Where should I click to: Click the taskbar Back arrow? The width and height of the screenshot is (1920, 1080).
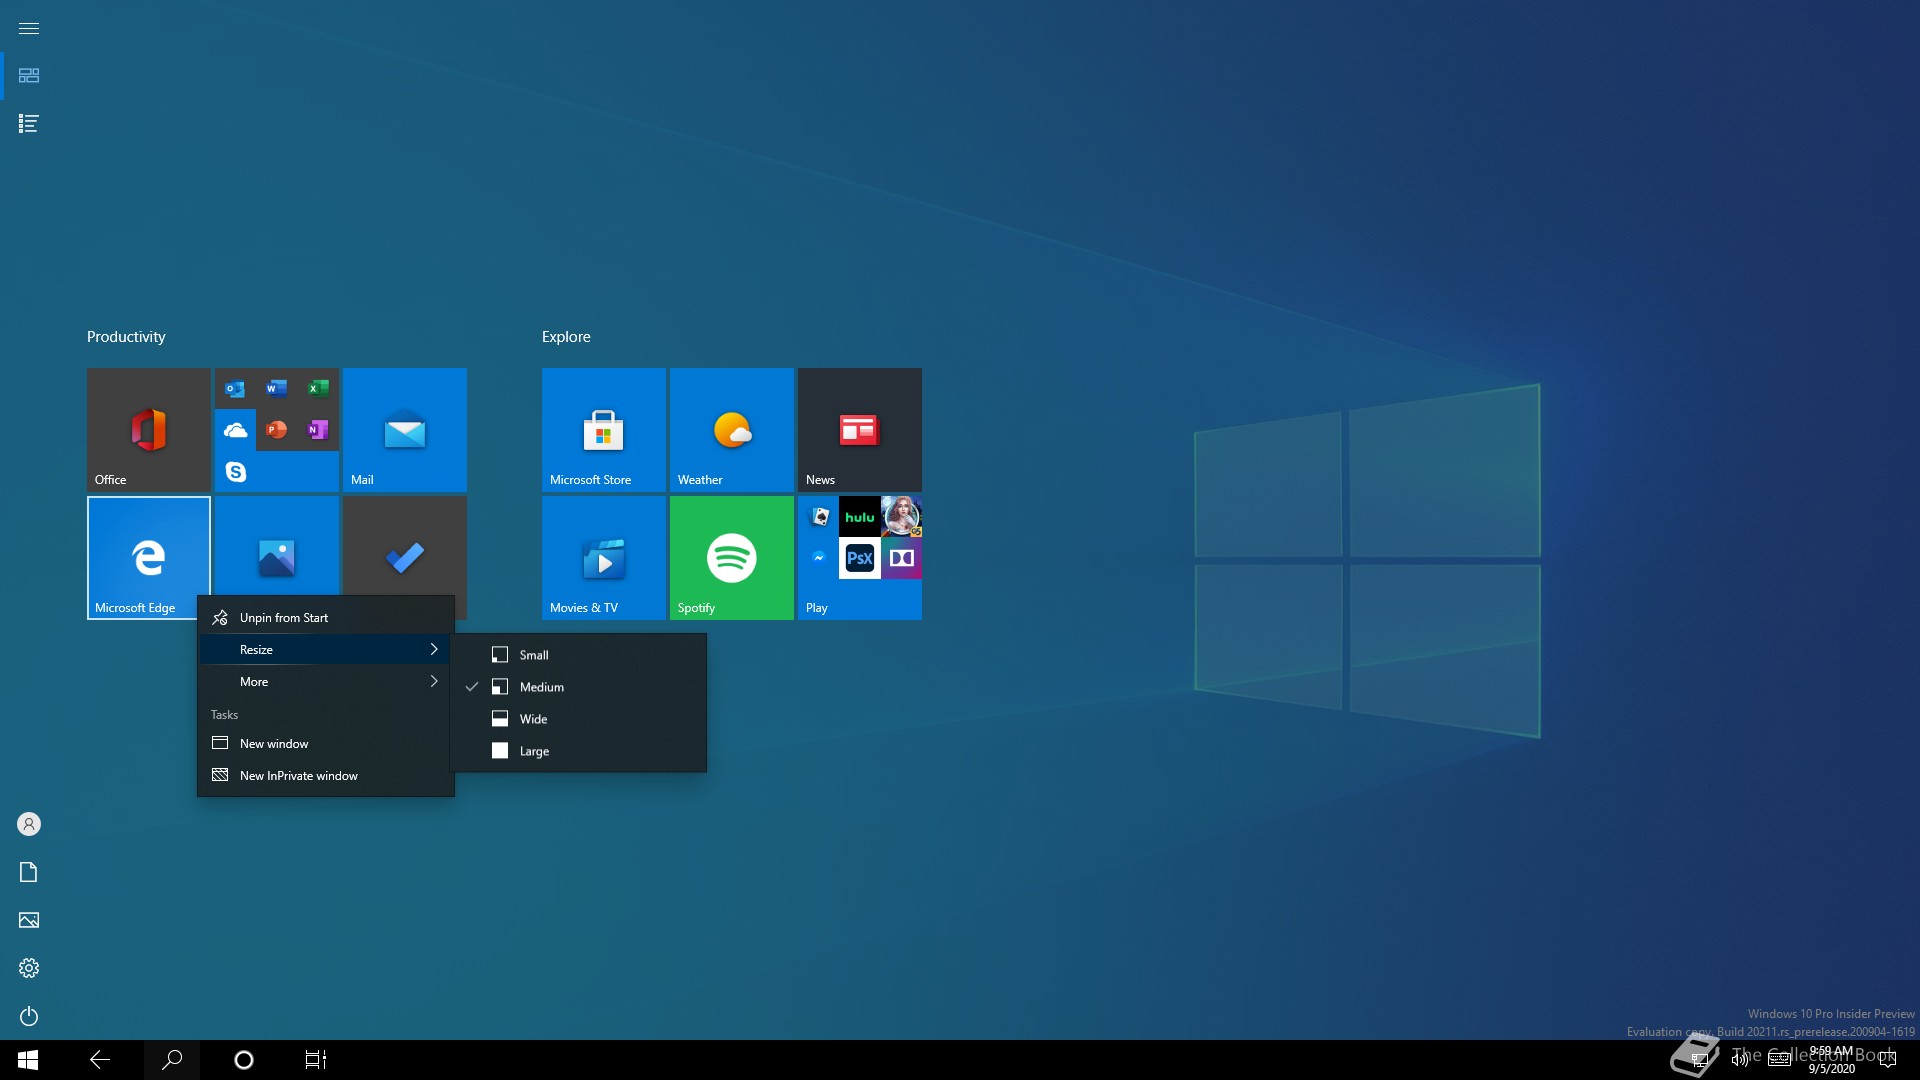pos(100,1060)
